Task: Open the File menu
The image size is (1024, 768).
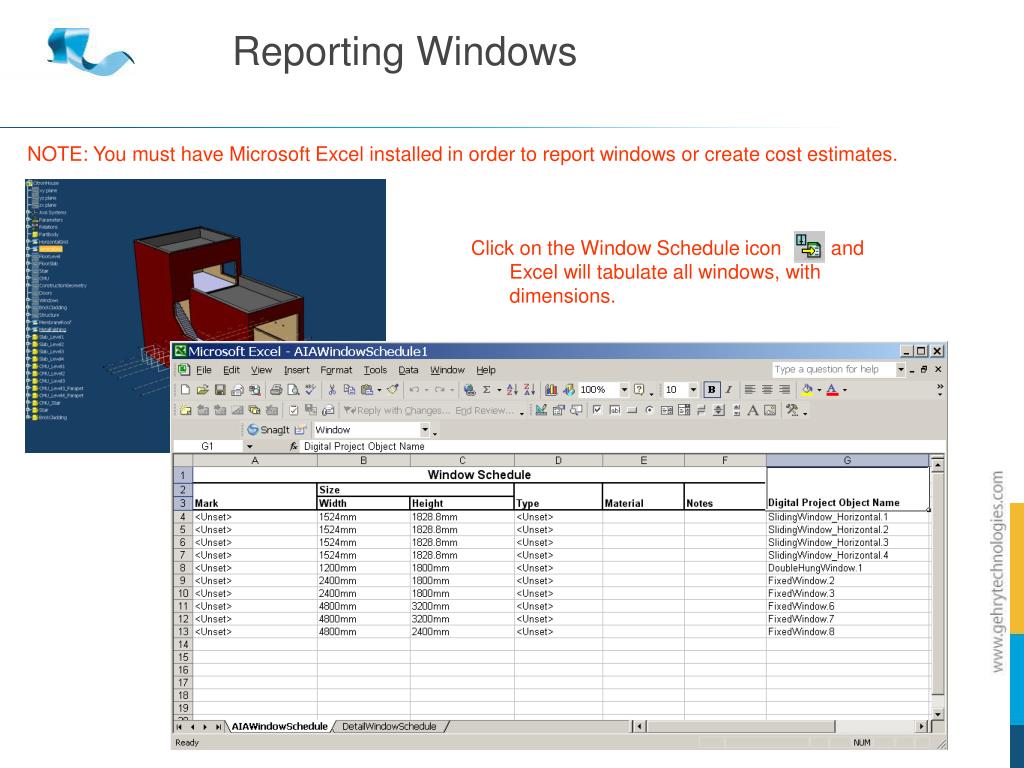Action: coord(204,370)
